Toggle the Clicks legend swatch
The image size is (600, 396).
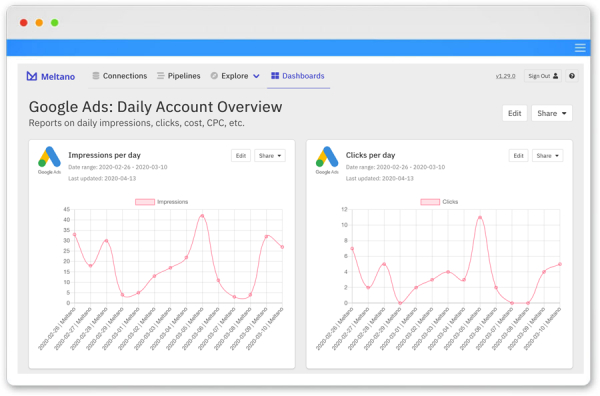[430, 202]
